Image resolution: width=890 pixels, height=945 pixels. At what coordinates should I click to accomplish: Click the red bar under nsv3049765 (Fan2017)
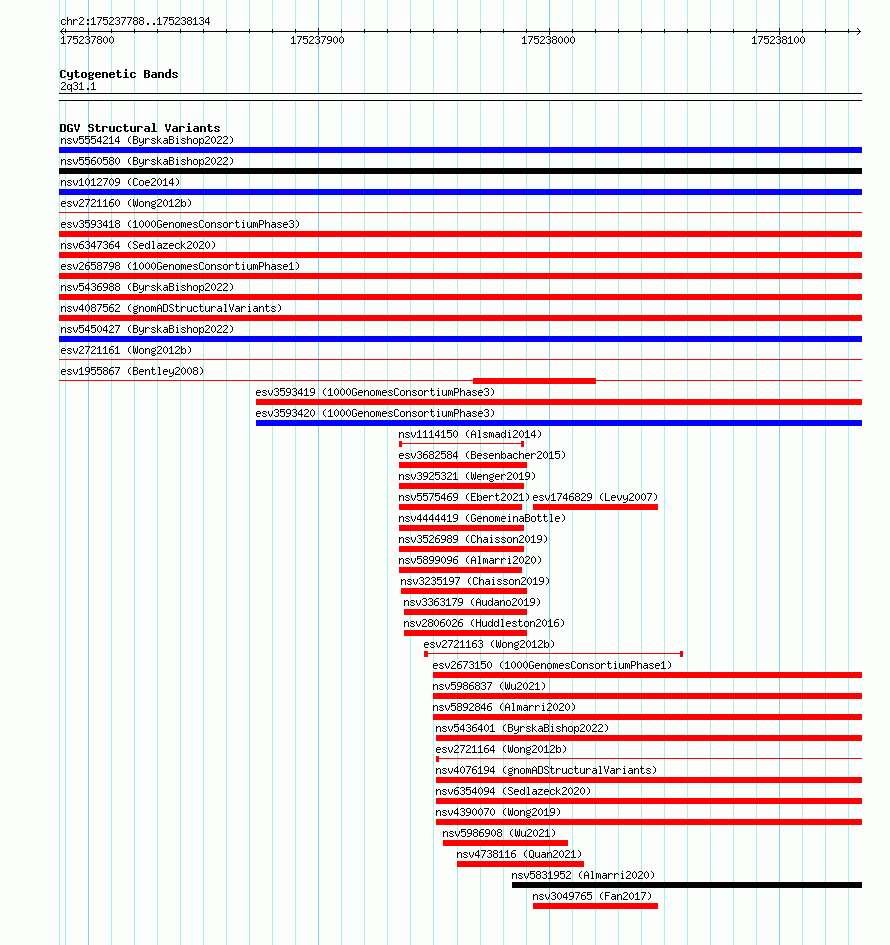(x=595, y=906)
